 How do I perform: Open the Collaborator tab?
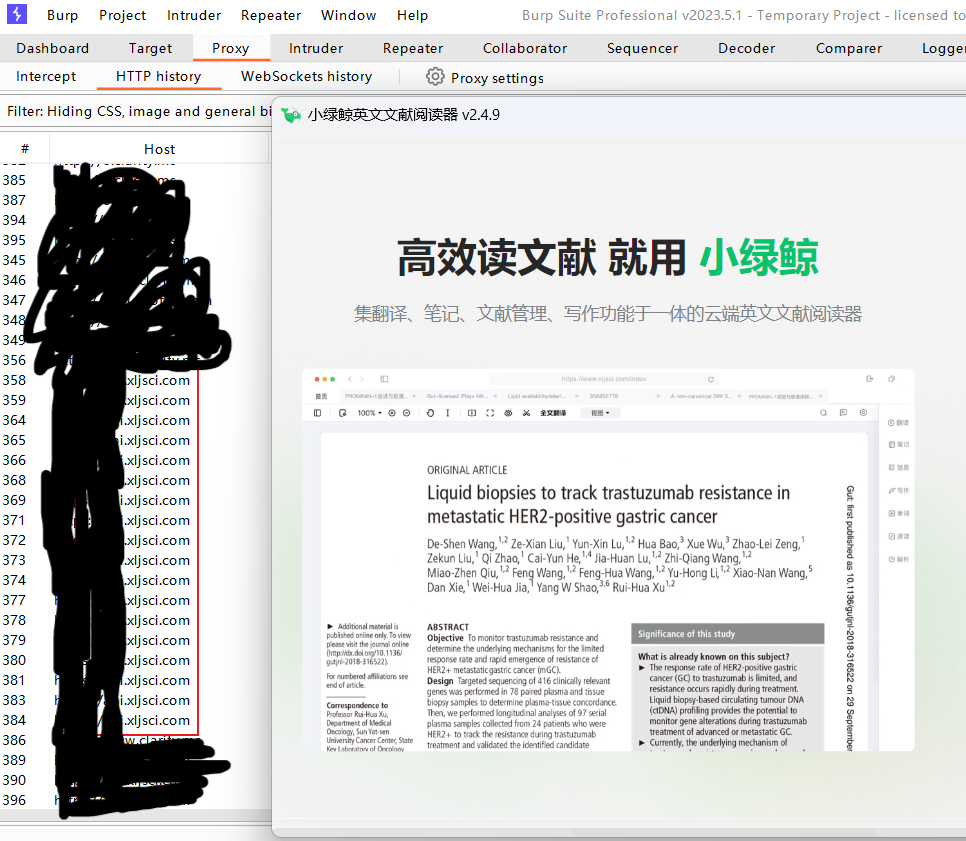(x=525, y=48)
